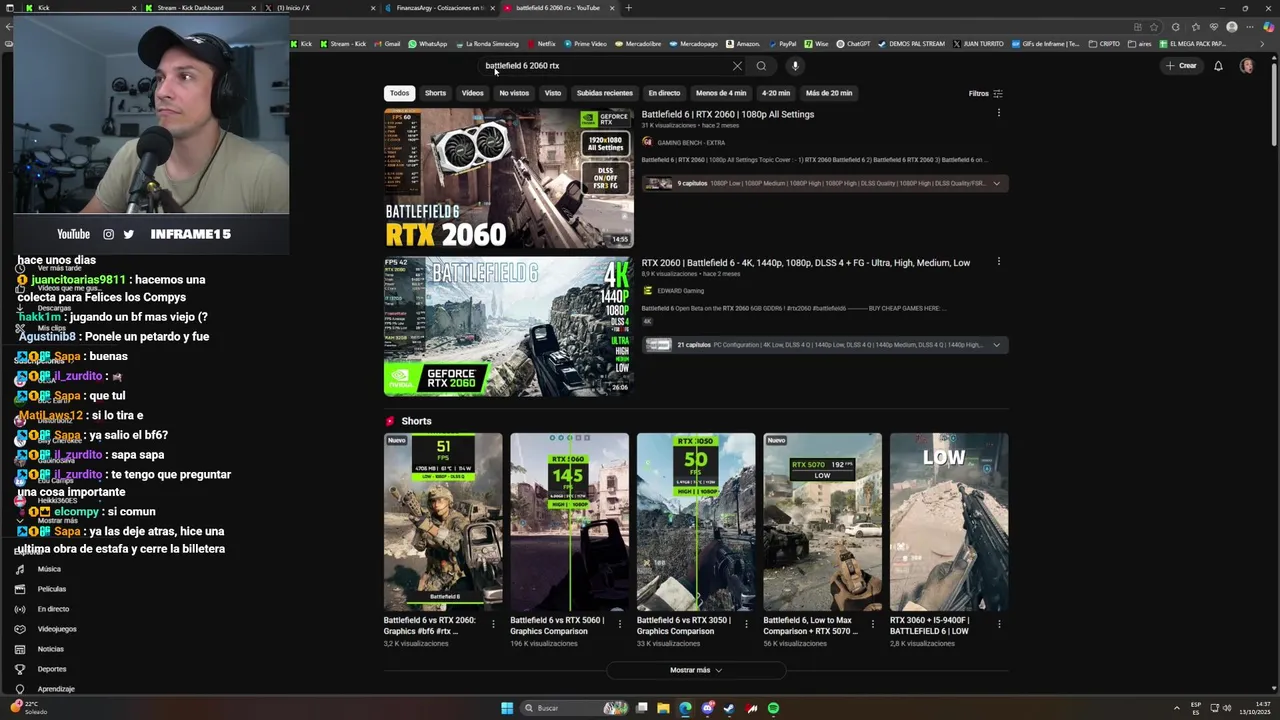Select the 'Subidas recientes' filter chip

click(604, 93)
